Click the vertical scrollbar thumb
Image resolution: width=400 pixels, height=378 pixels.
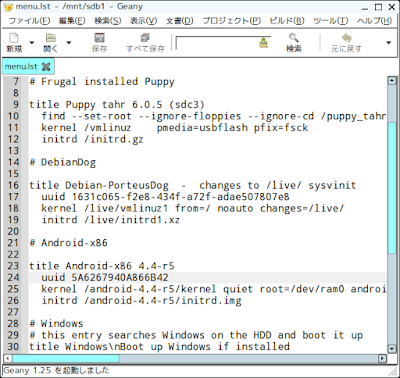[392, 188]
